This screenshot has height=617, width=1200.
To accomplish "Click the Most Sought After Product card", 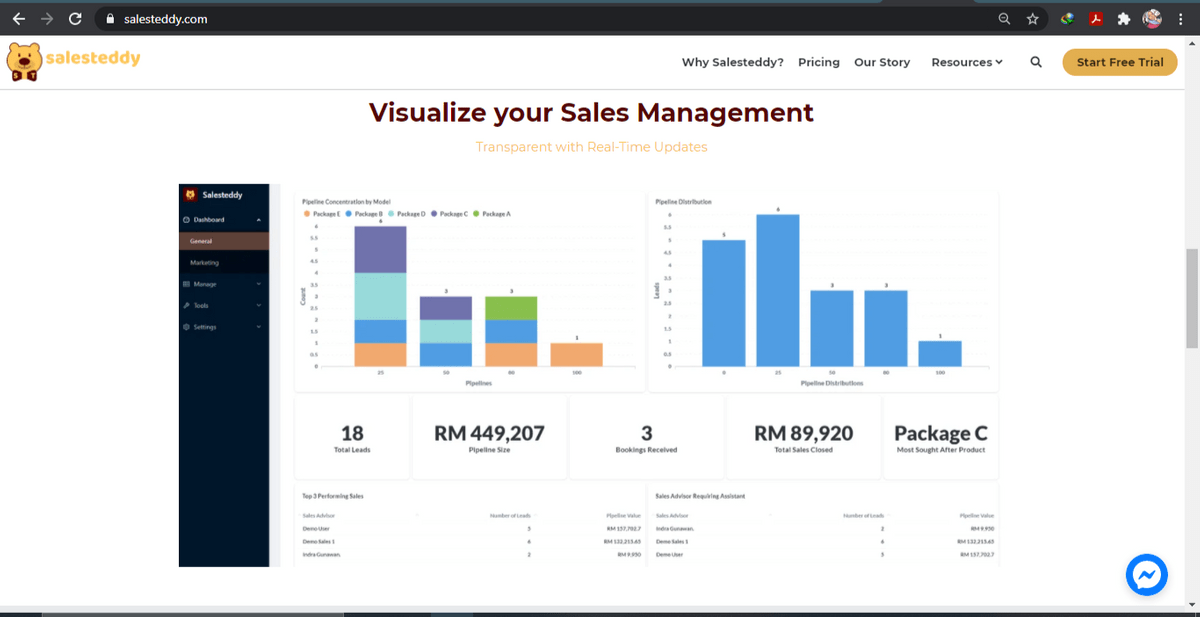I will point(941,438).
